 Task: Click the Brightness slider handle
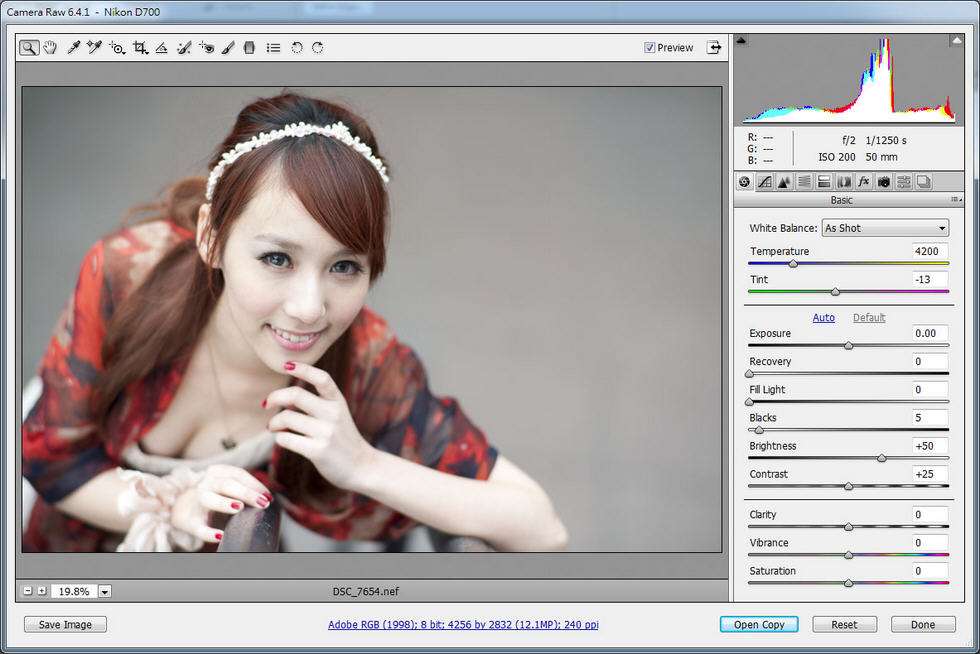[x=882, y=458]
